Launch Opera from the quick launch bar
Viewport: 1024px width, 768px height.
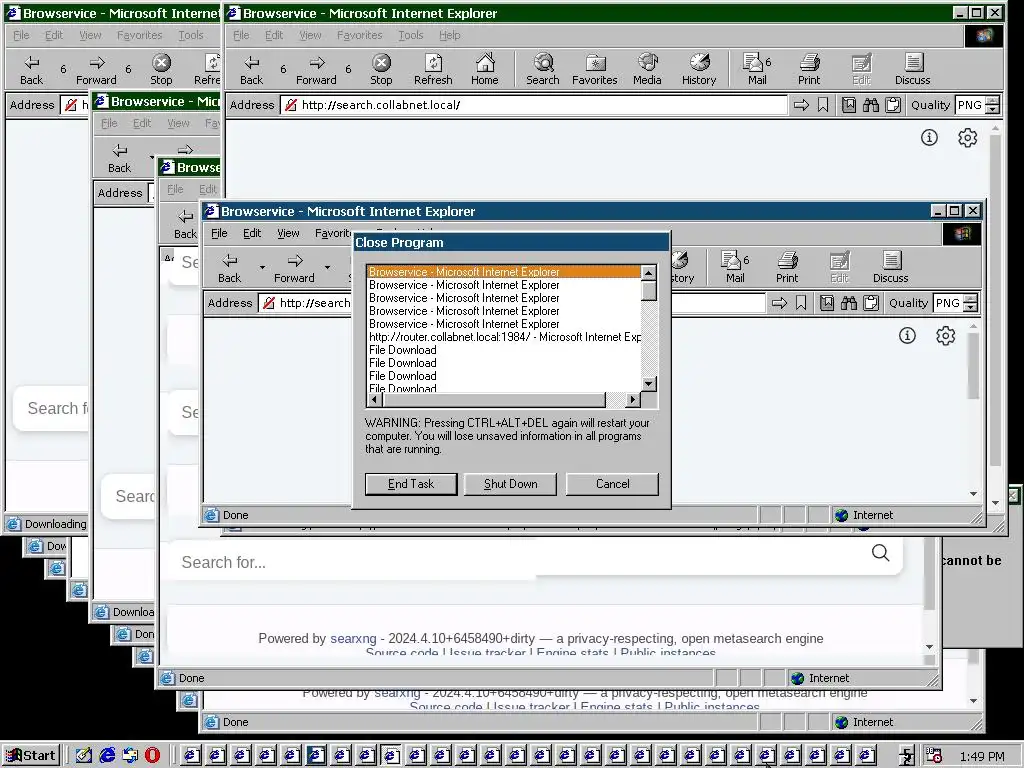pyautogui.click(x=152, y=756)
